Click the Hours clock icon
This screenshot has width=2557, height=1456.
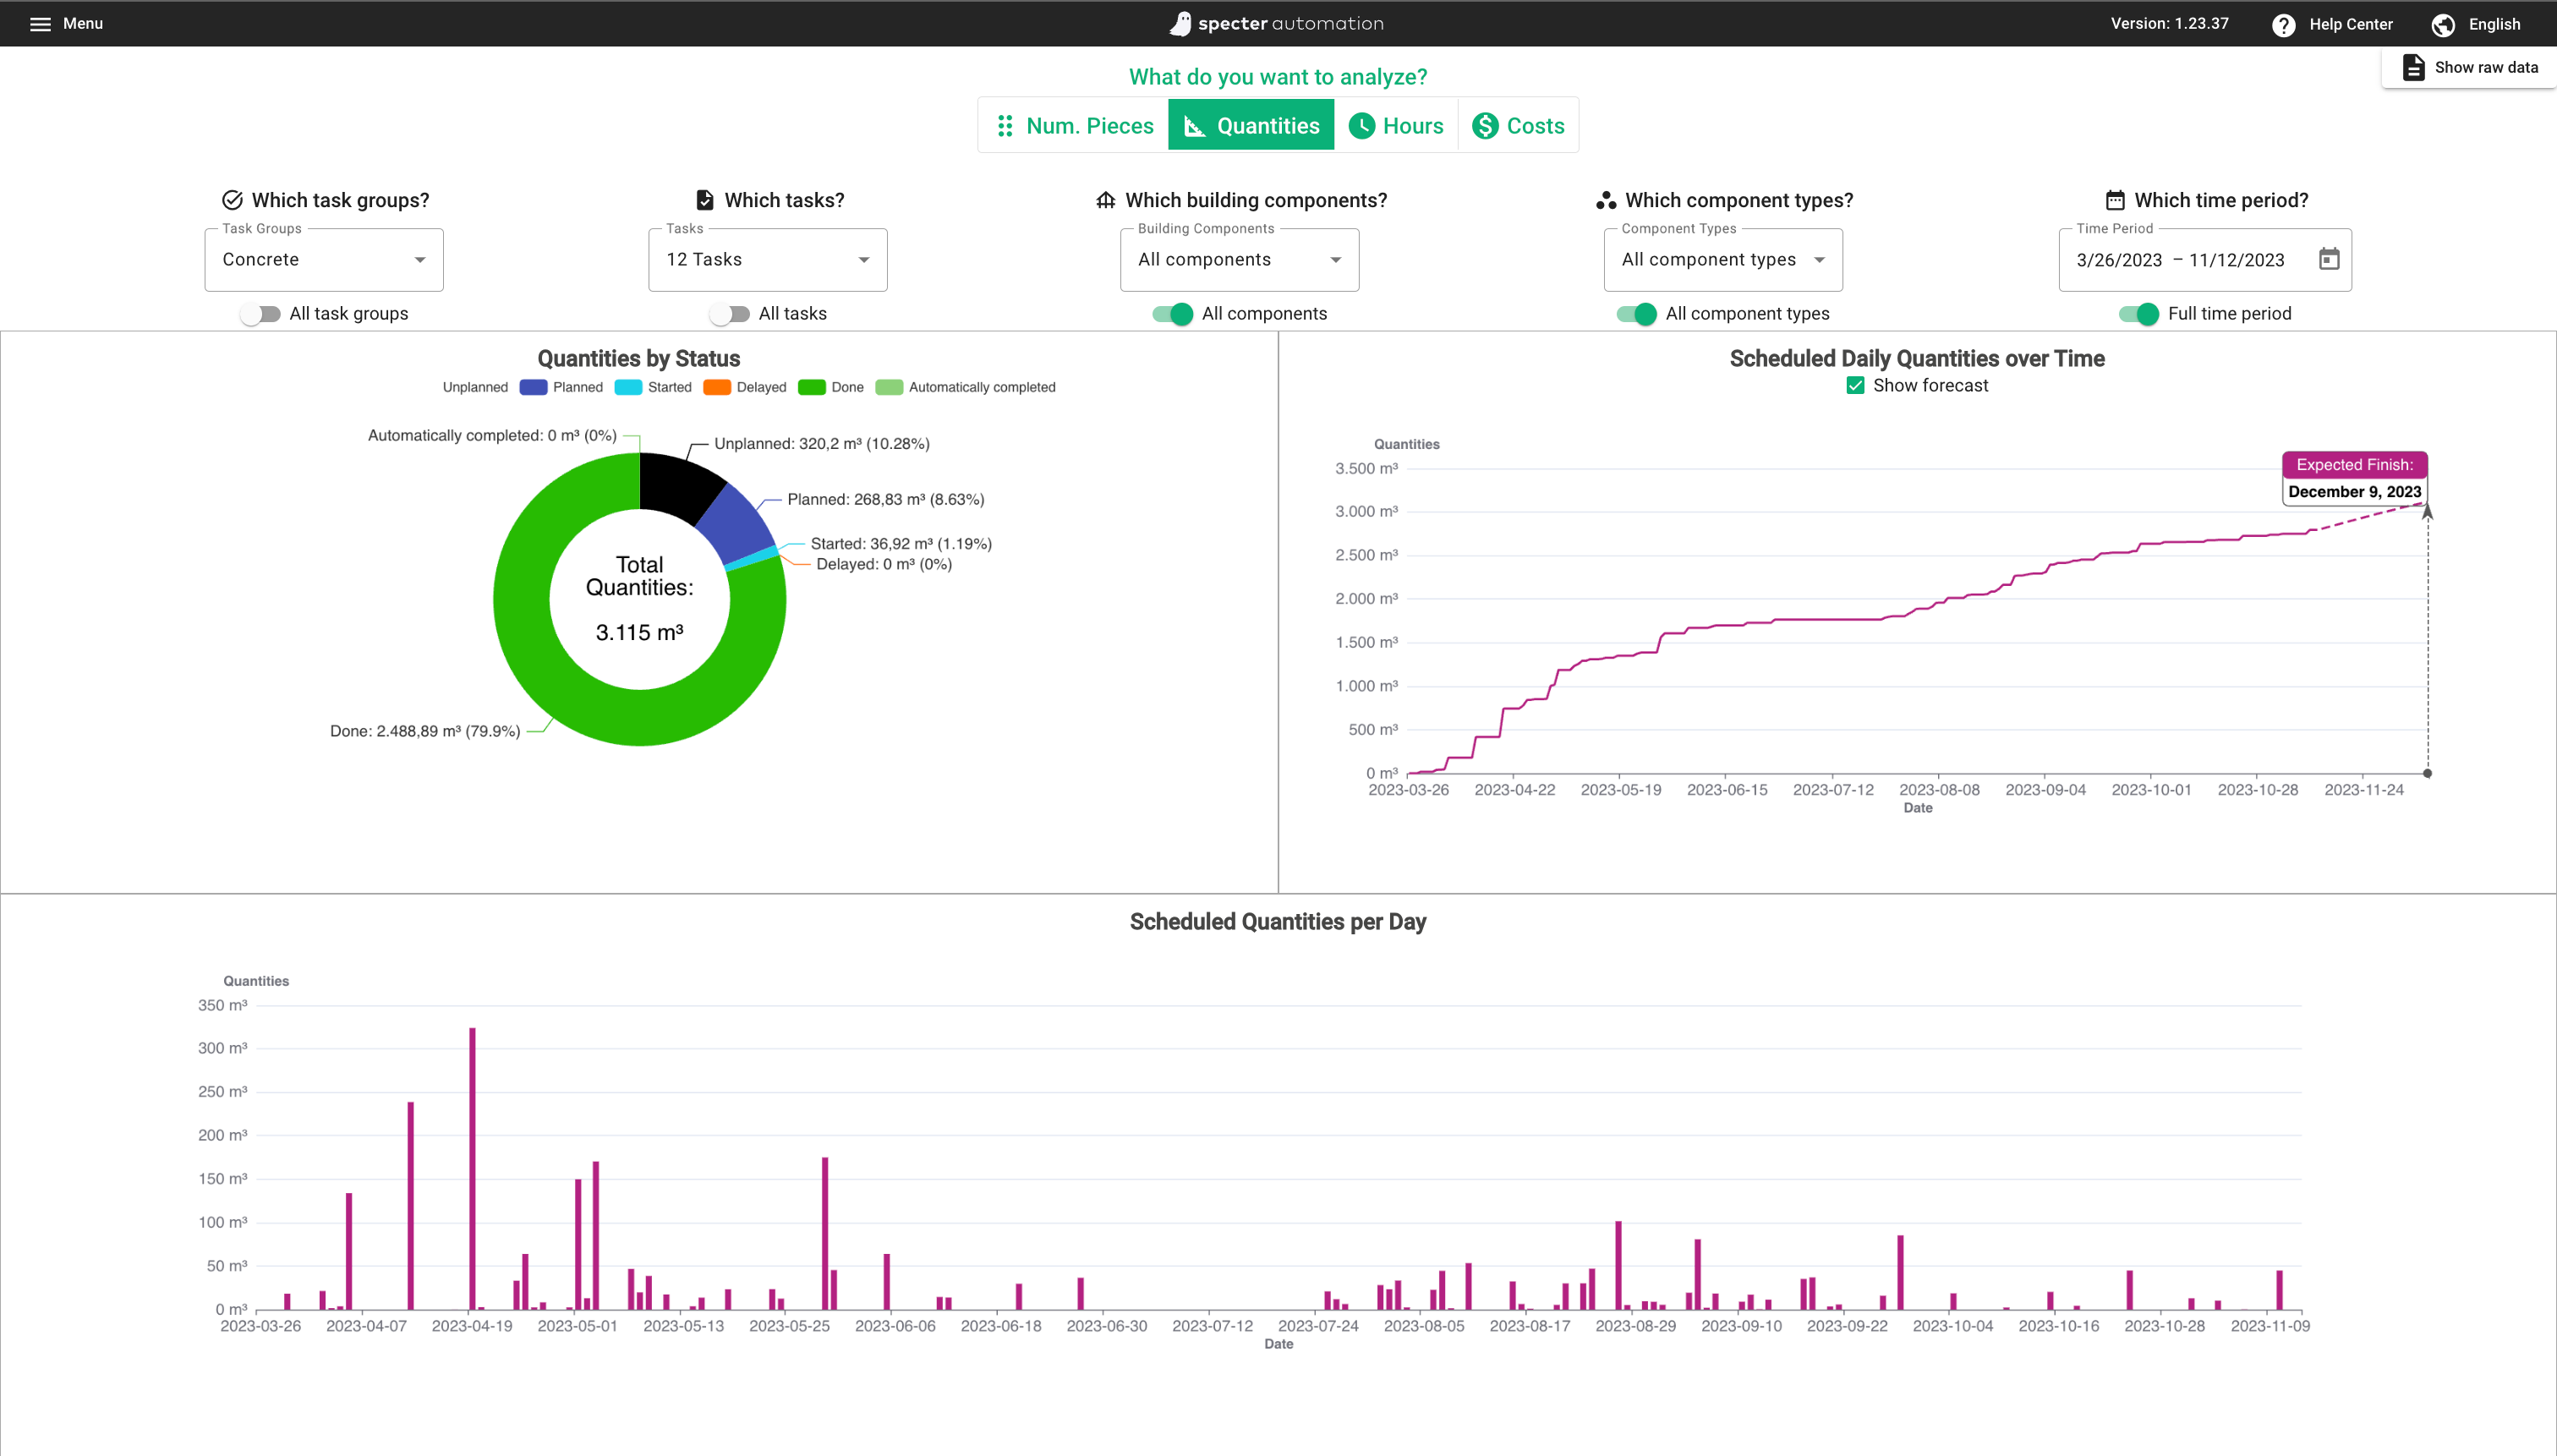pyautogui.click(x=1361, y=126)
